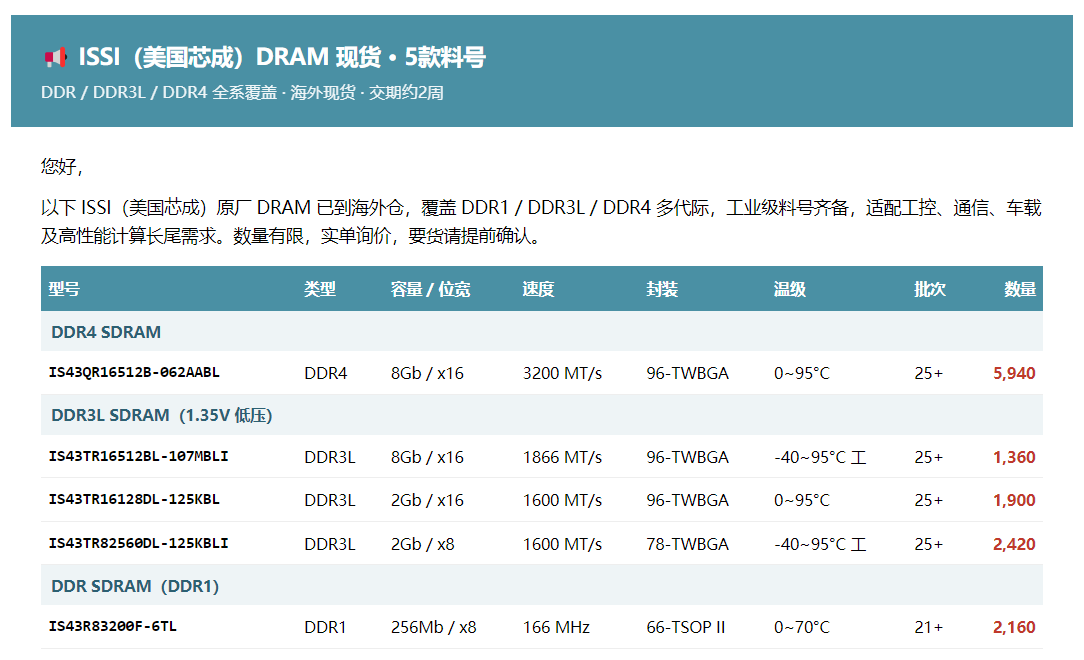
Task: Click the '21+' batch cell
Action: coord(928,627)
